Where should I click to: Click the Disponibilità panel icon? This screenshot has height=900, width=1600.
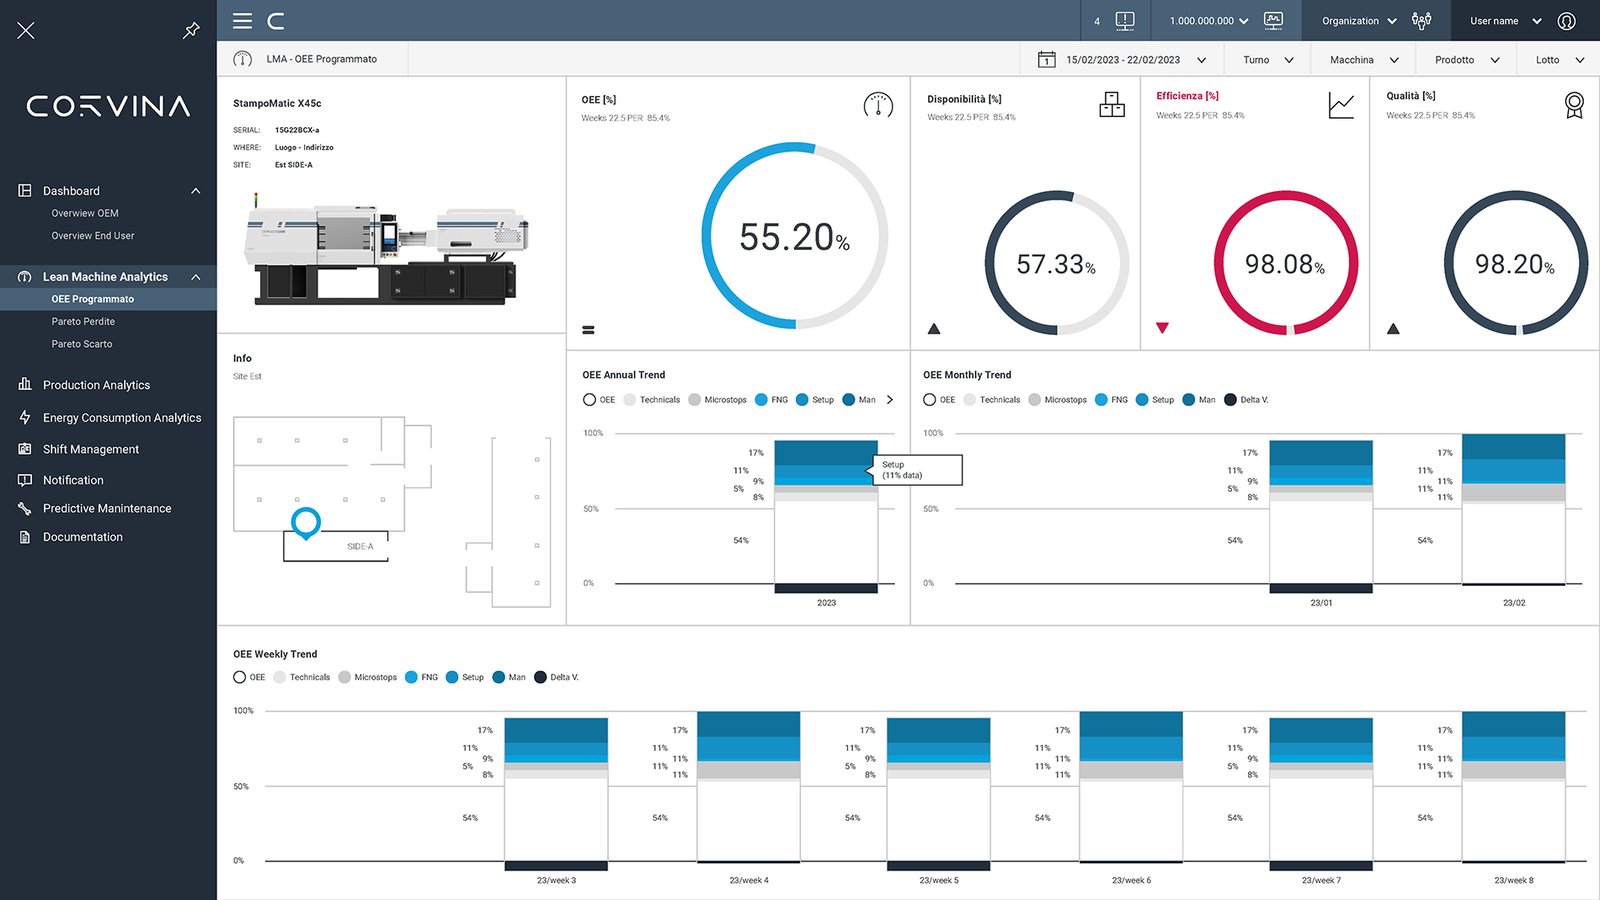(x=1111, y=104)
